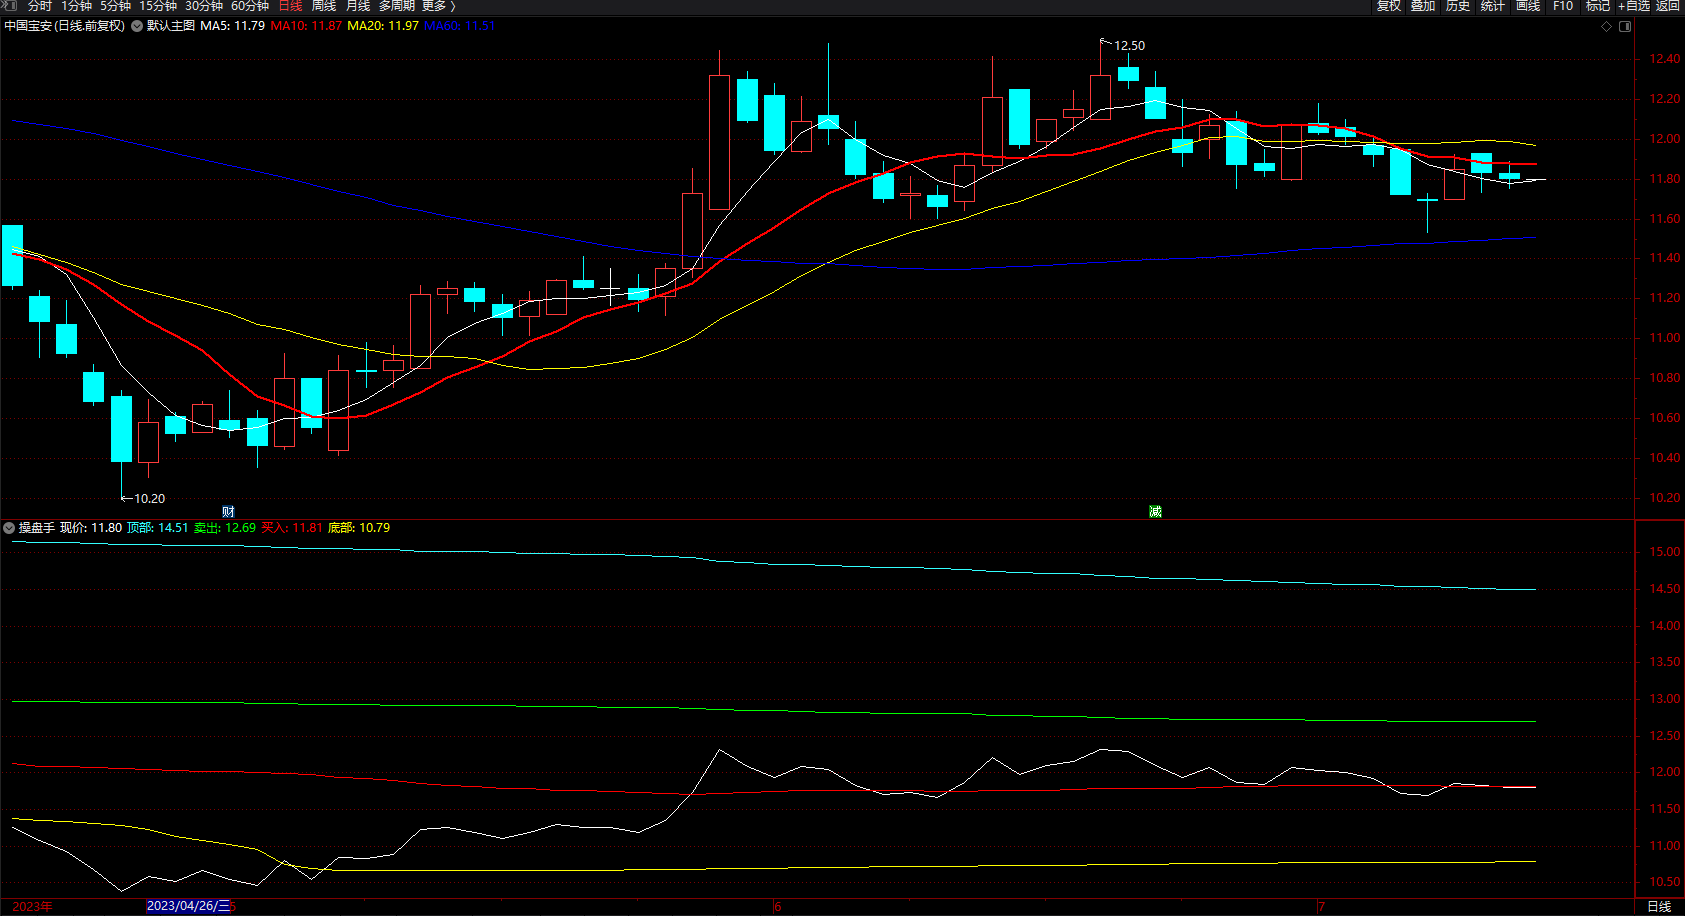
Task: Open the main chart indicator dropdown arrow
Action: click(137, 26)
